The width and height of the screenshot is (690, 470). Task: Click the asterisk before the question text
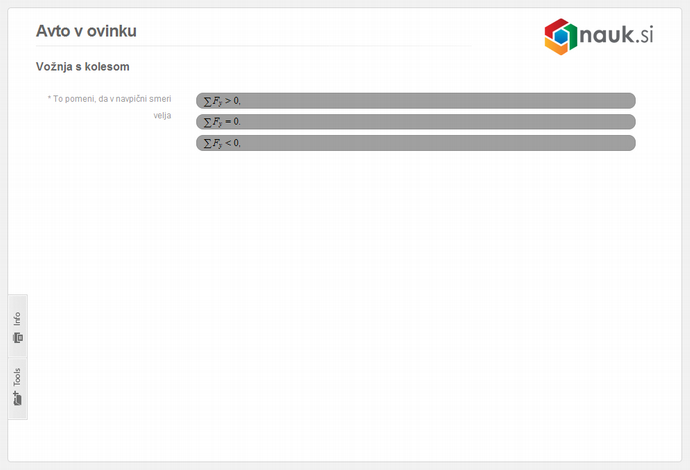coord(49,98)
